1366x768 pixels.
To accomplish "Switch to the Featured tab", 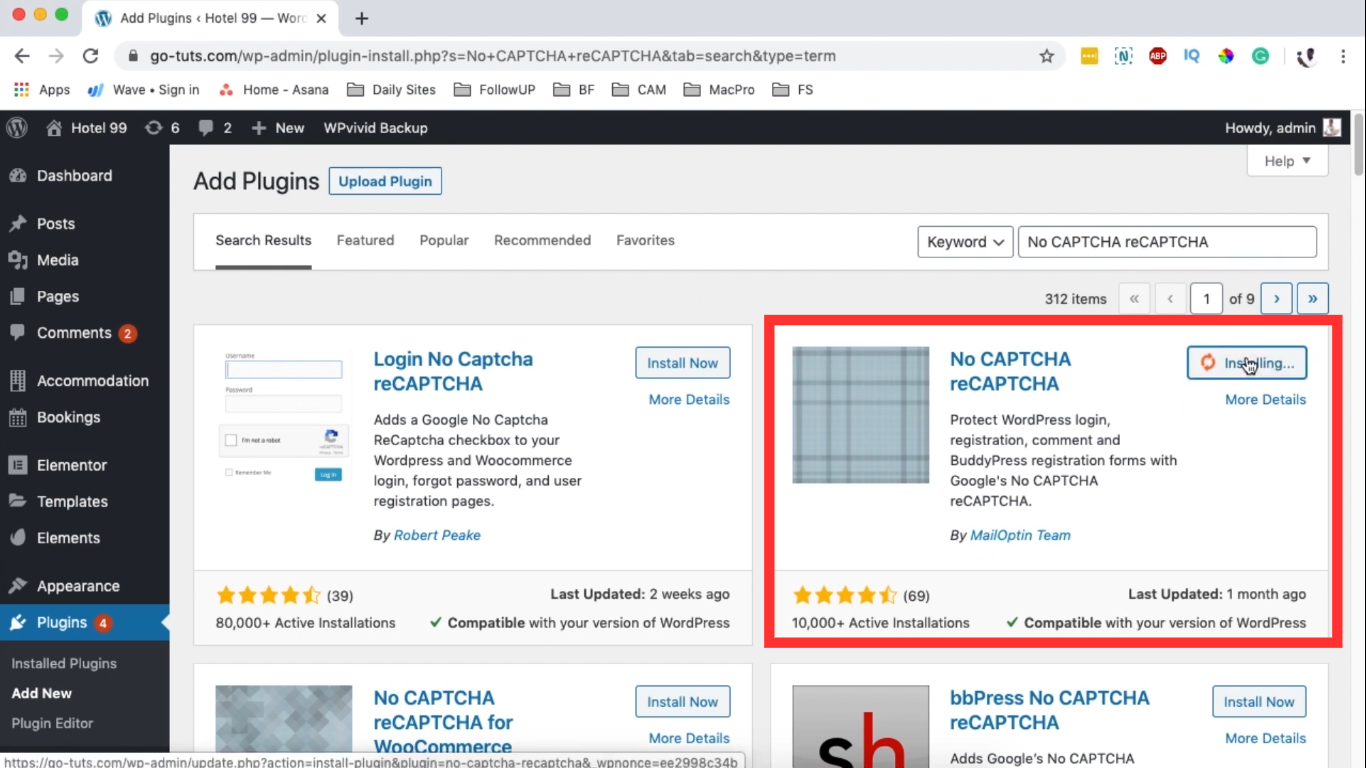I will pyautogui.click(x=365, y=240).
